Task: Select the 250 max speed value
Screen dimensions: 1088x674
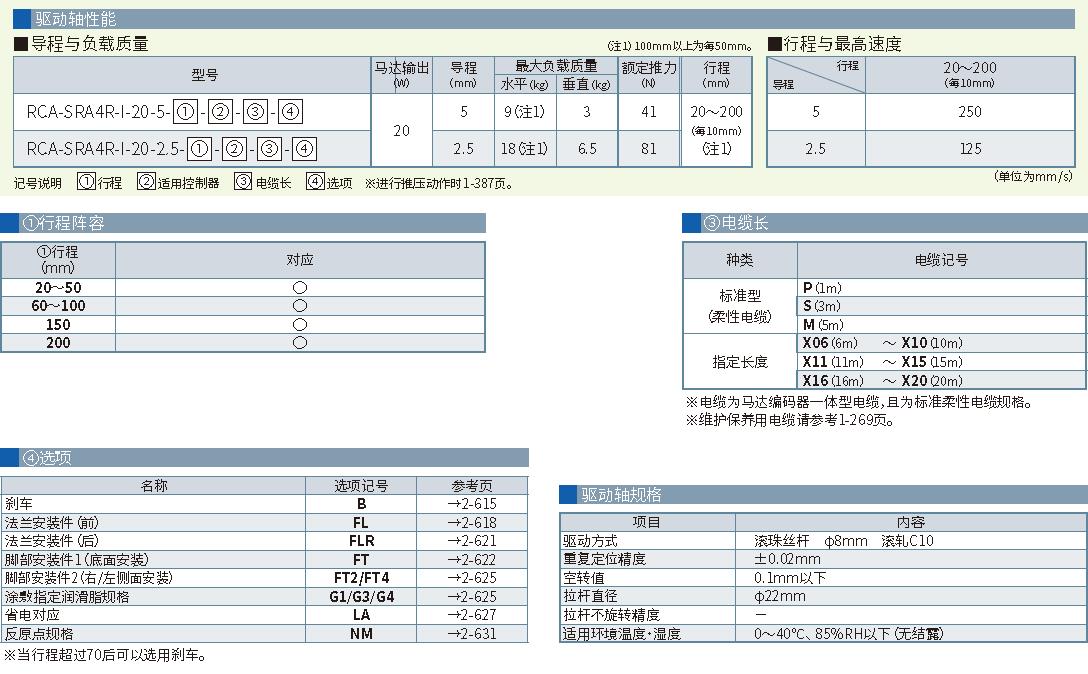Action: 969,112
